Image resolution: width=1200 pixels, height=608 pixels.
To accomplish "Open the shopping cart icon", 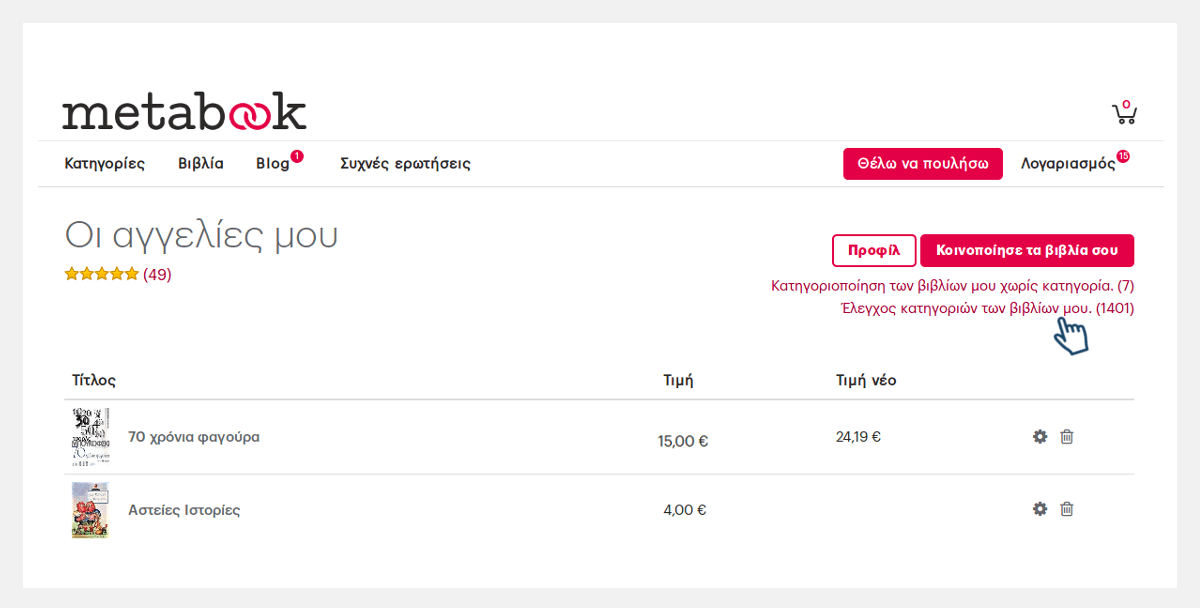I will tap(1124, 113).
